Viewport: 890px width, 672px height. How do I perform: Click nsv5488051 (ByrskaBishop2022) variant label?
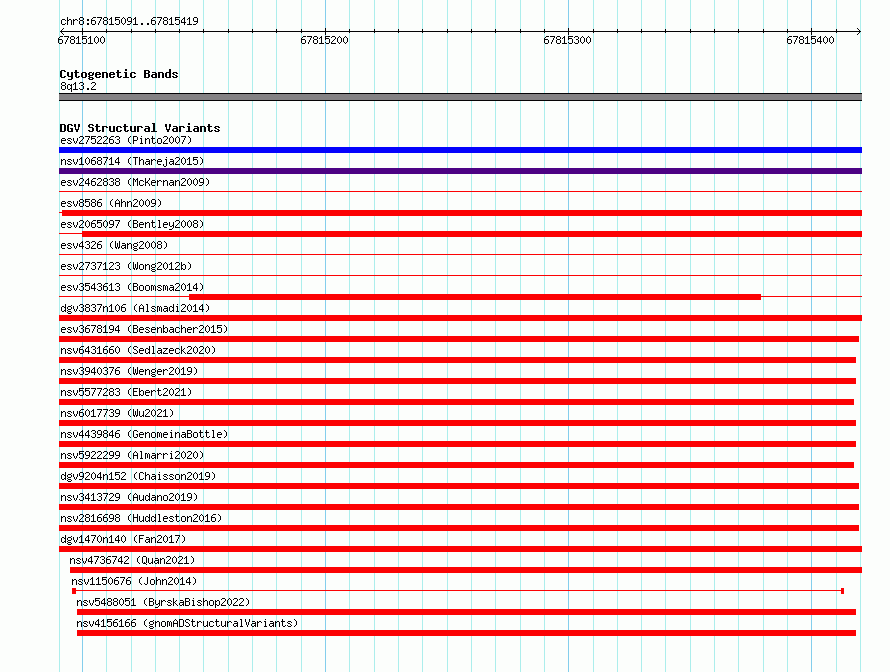point(163,602)
